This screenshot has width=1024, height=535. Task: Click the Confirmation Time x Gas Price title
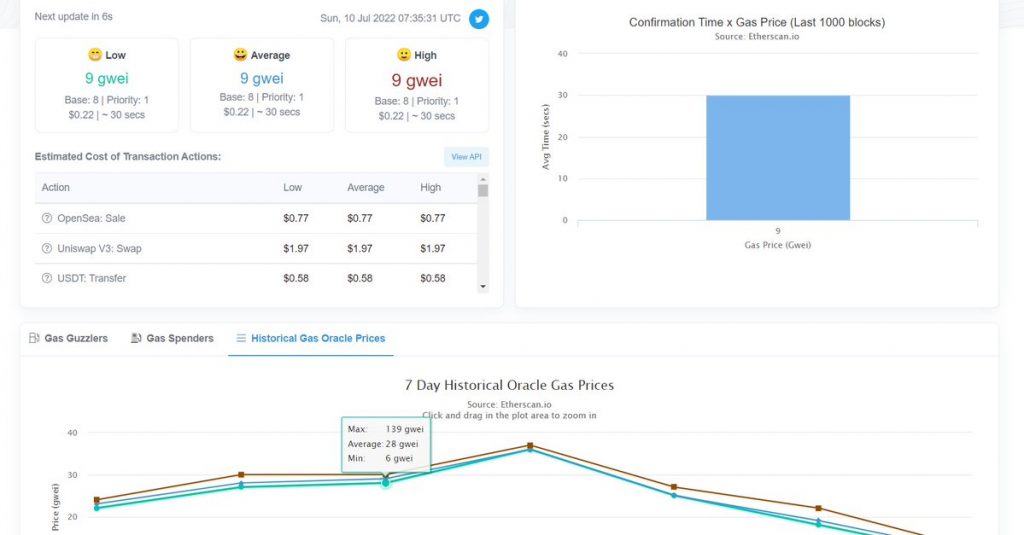tap(757, 22)
